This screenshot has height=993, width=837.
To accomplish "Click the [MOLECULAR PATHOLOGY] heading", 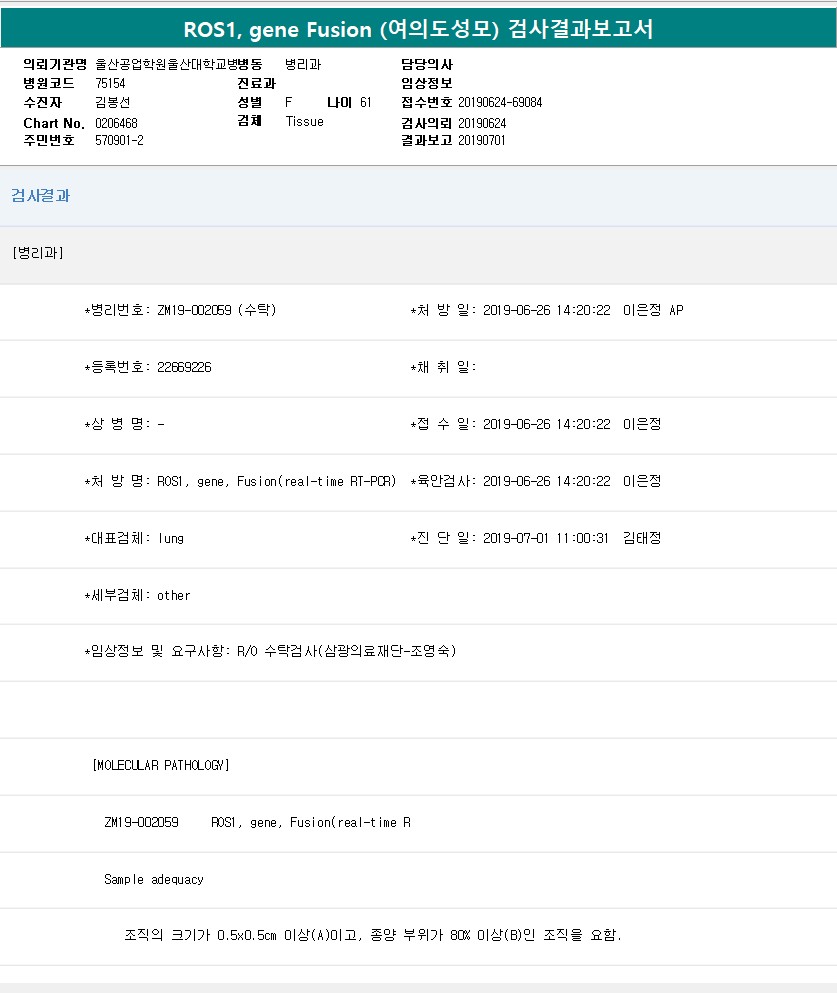I will pos(161,766).
